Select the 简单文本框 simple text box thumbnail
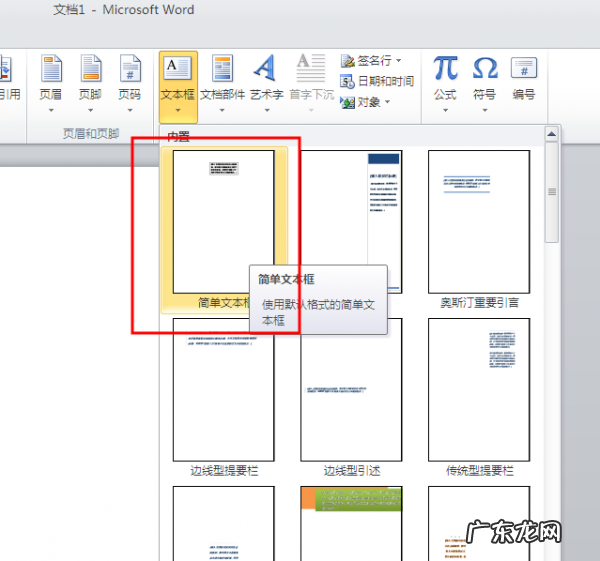 tap(223, 222)
